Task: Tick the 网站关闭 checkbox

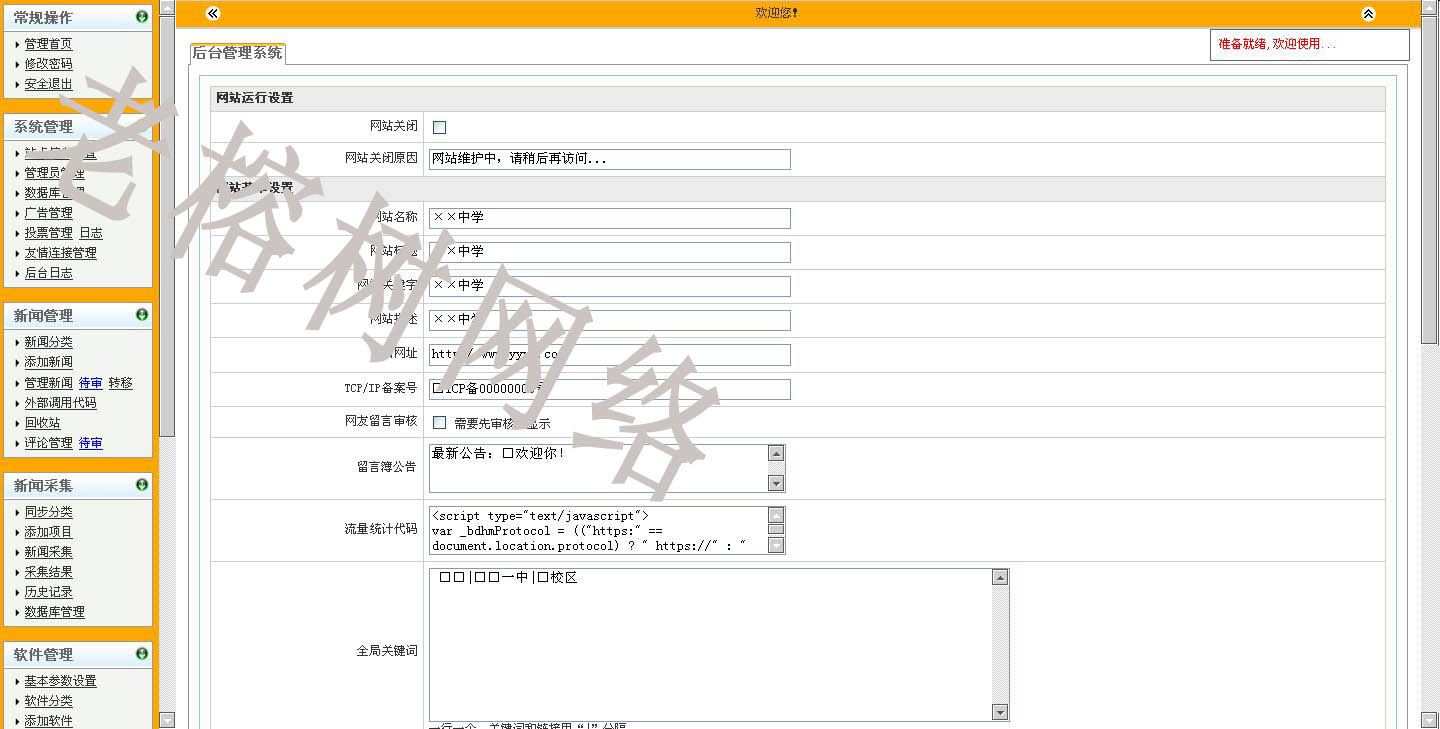Action: click(439, 127)
